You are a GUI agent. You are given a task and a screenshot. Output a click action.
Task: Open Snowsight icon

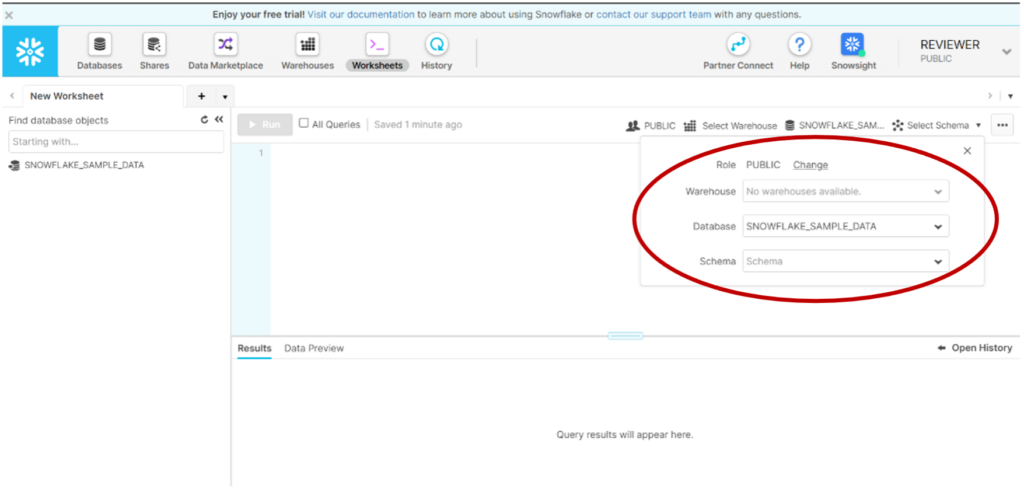pyautogui.click(x=852, y=46)
